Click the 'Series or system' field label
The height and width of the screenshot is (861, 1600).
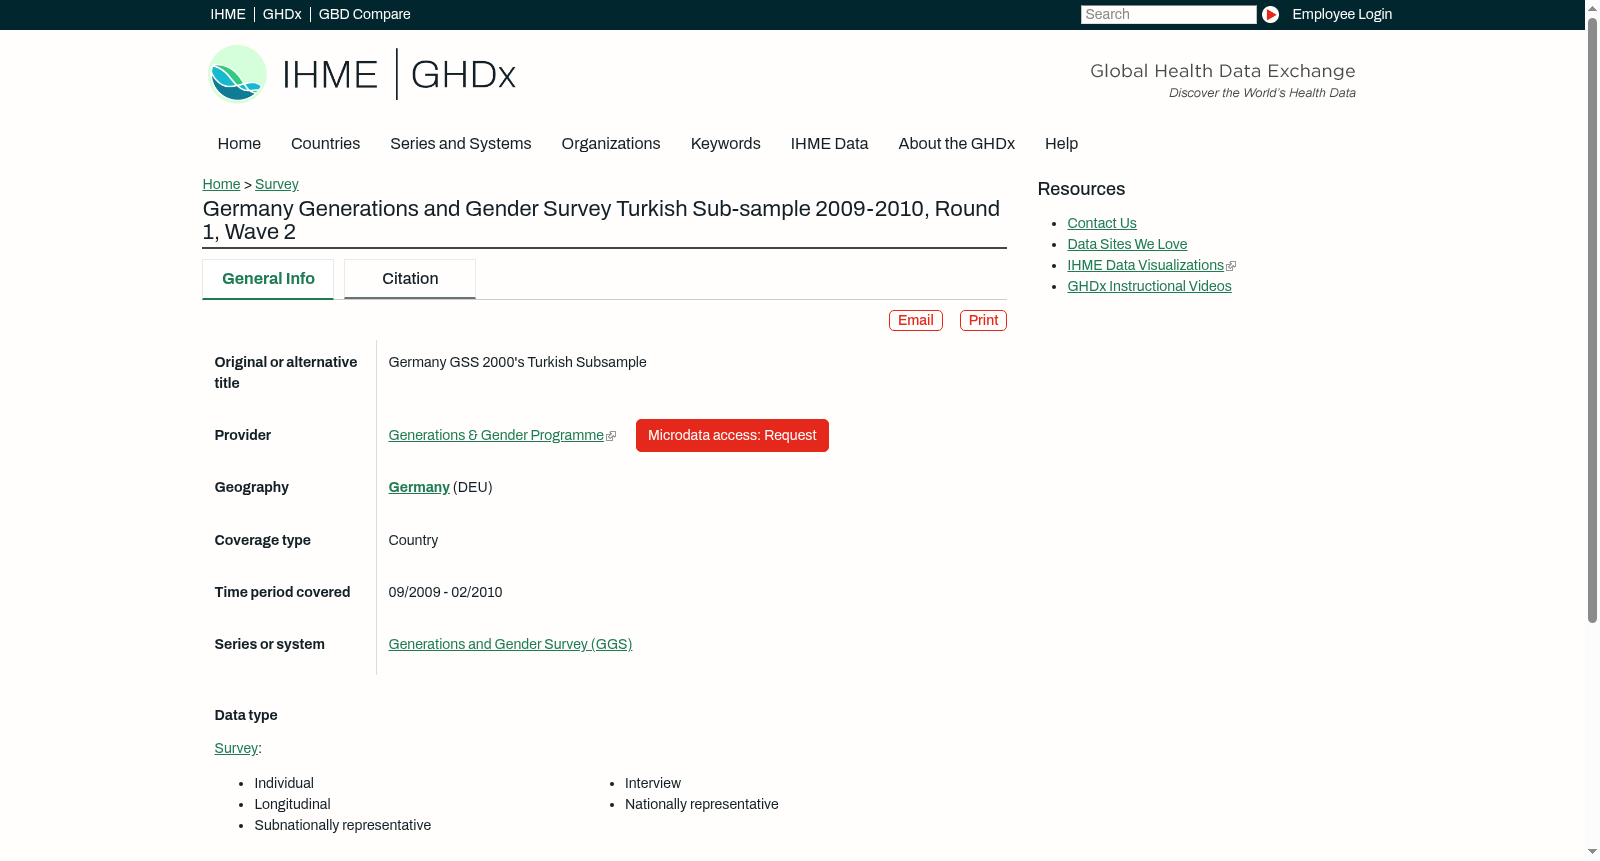(x=270, y=644)
